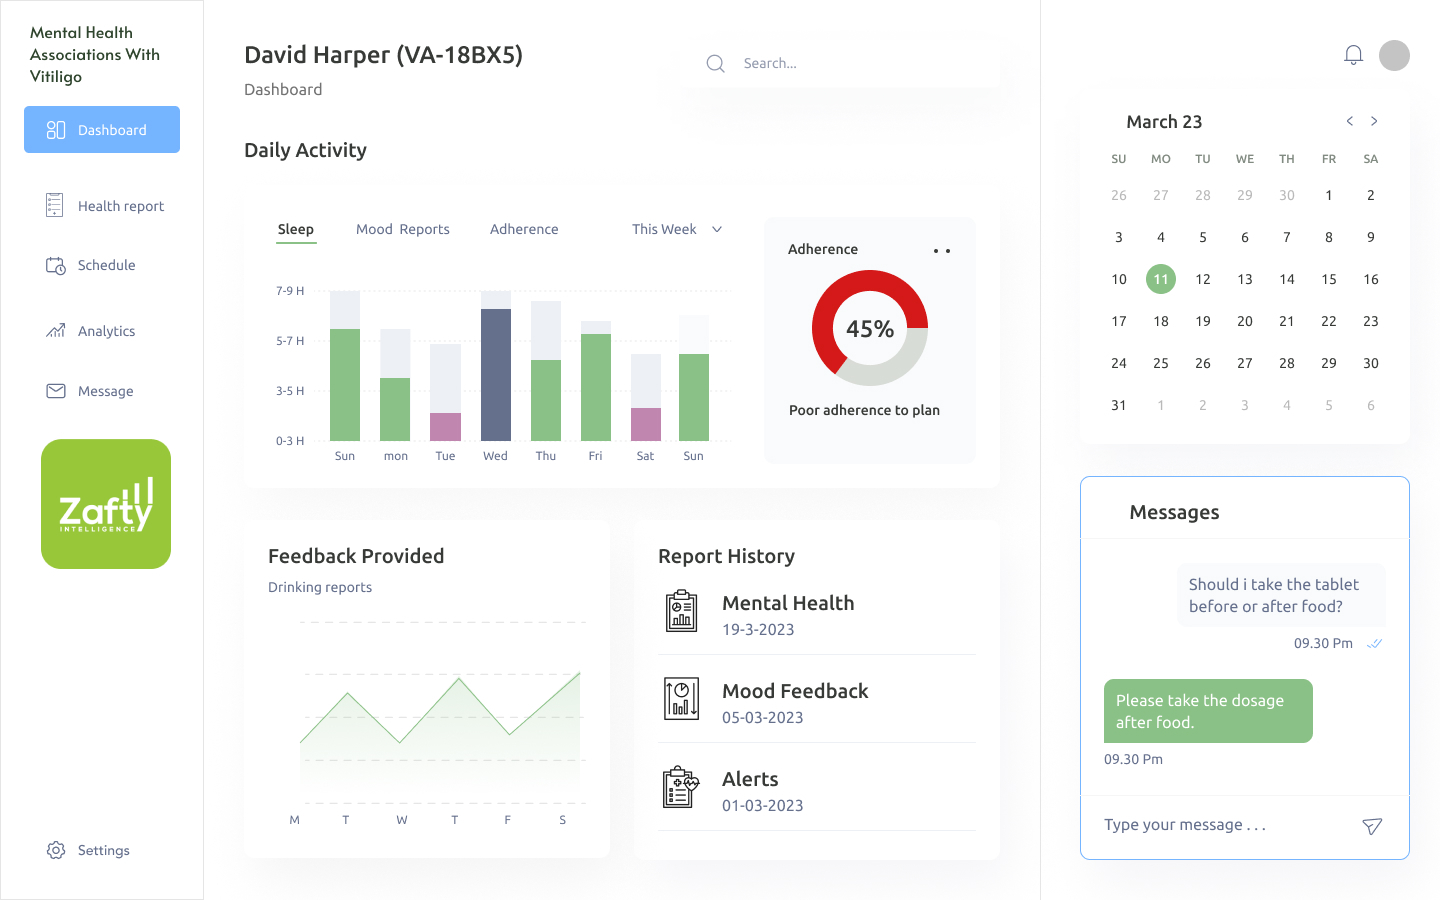Click the send message paper plane icon

coord(1372,826)
